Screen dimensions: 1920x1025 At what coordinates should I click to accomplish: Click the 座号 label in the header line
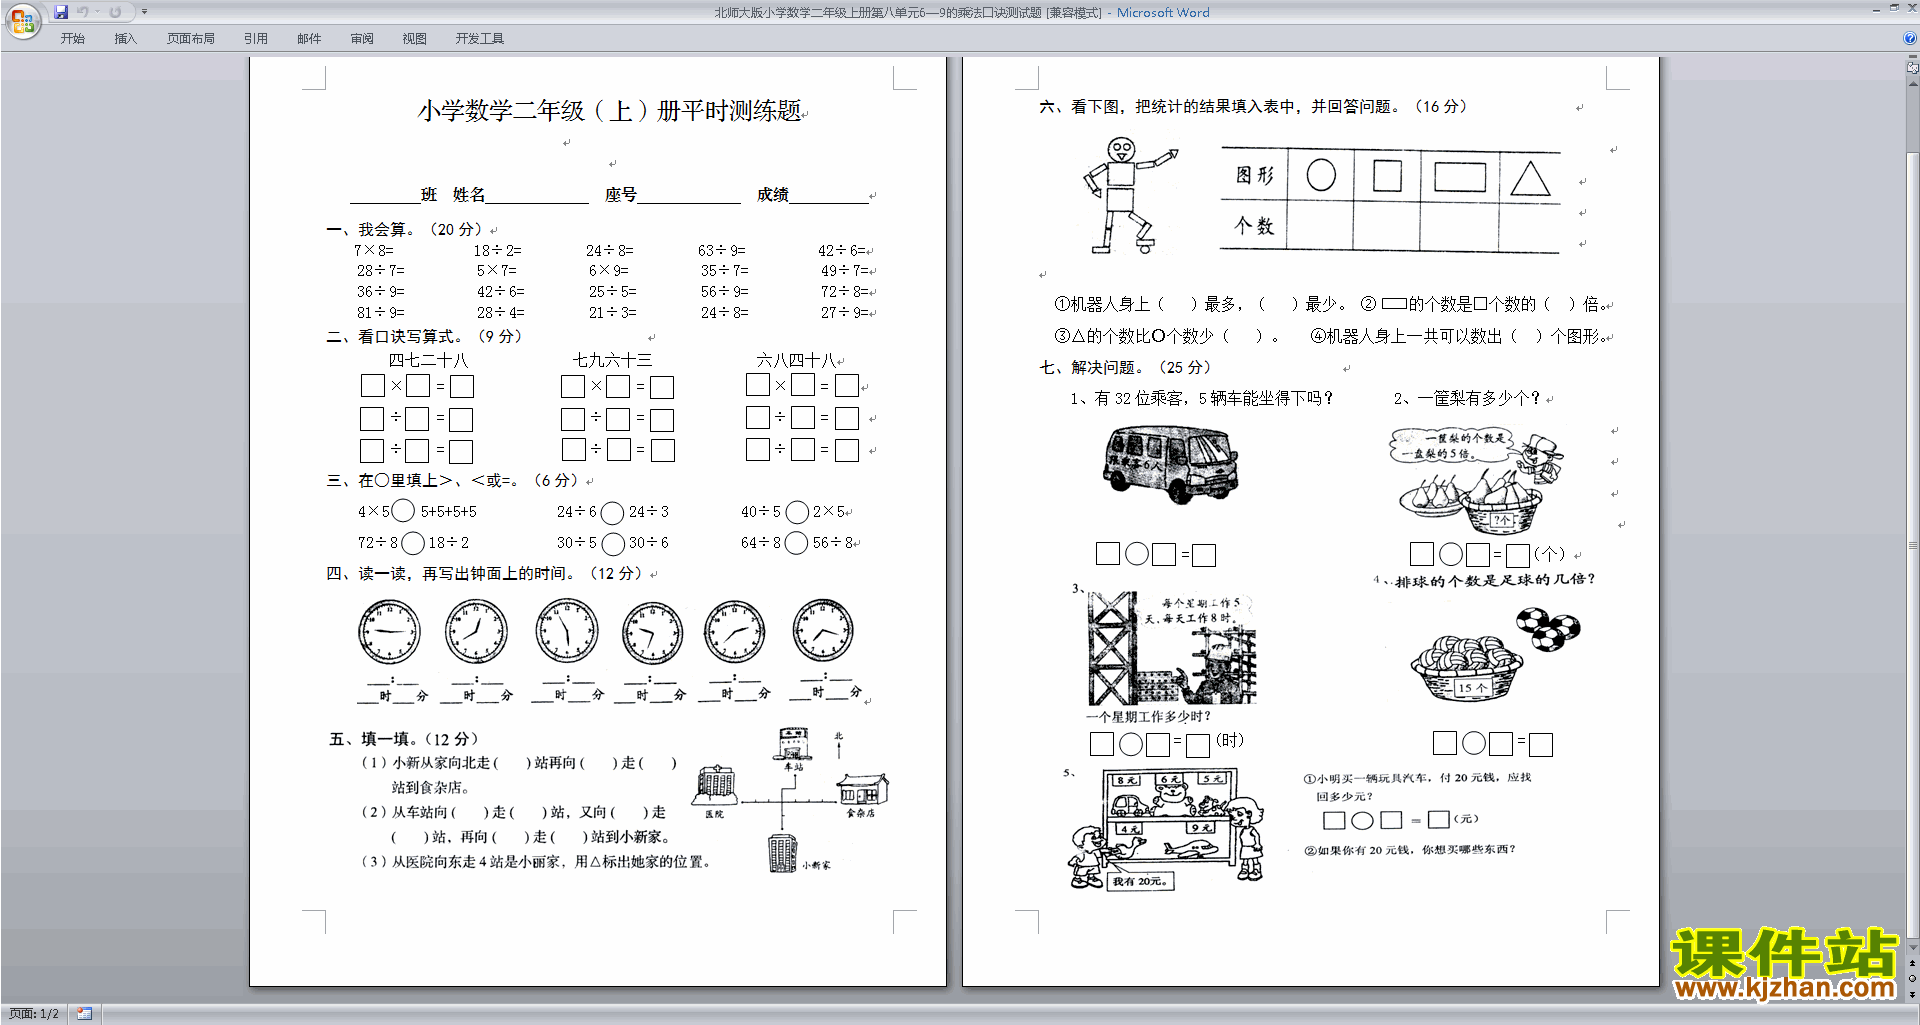[620, 194]
